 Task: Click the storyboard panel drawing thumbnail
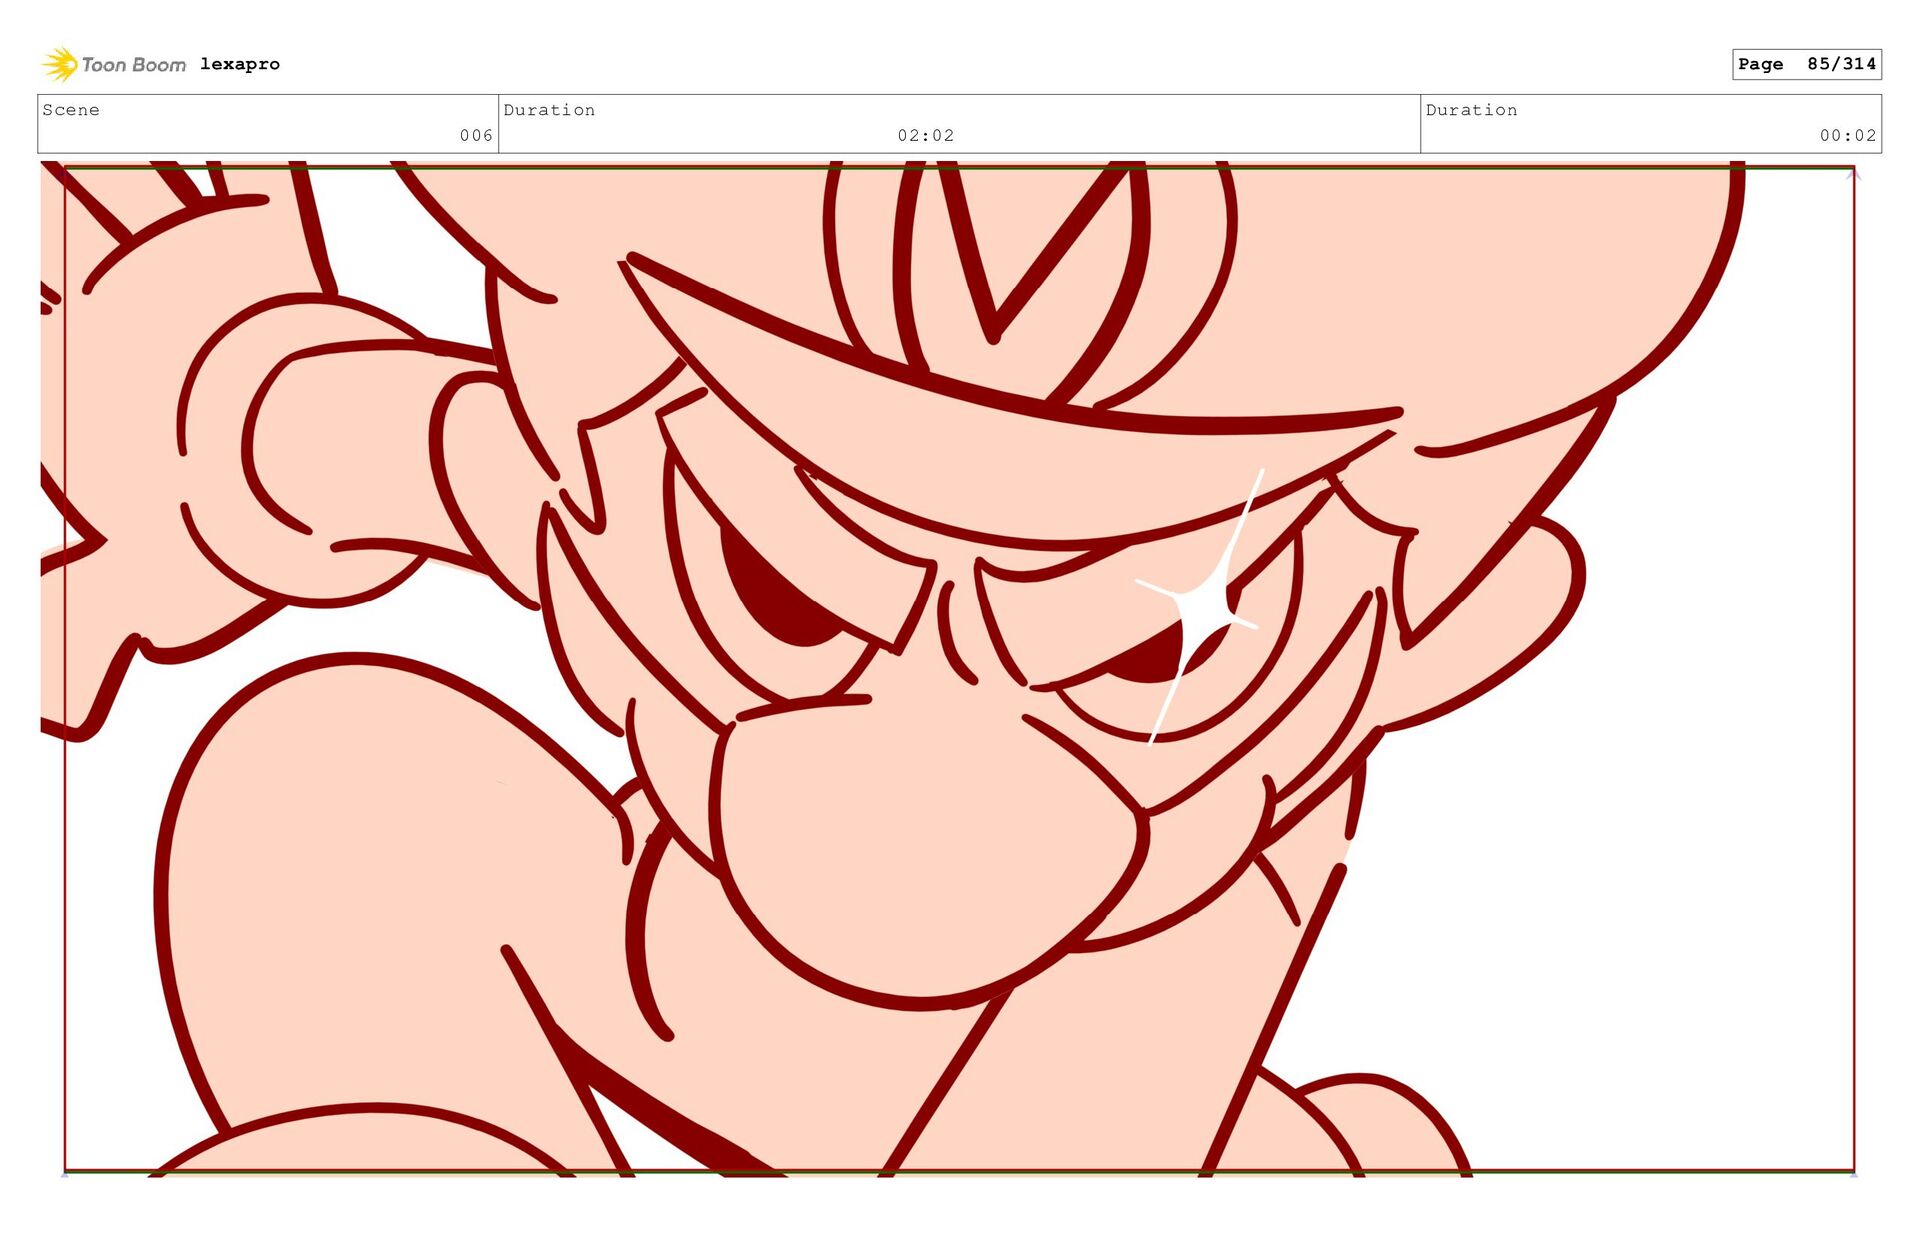(959, 669)
